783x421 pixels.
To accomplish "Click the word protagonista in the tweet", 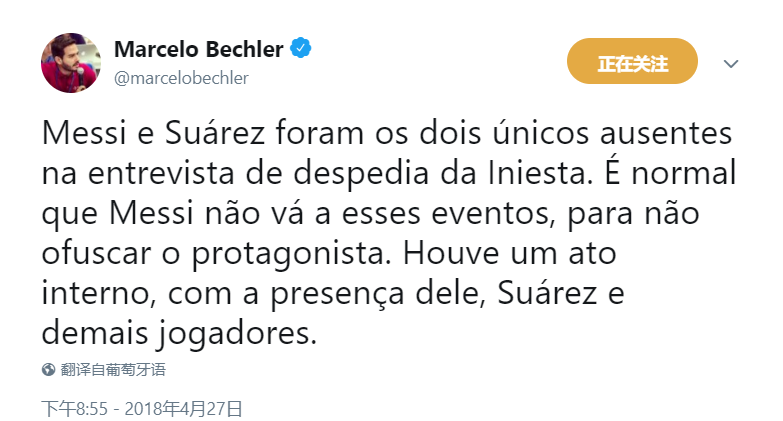I will point(291,255).
